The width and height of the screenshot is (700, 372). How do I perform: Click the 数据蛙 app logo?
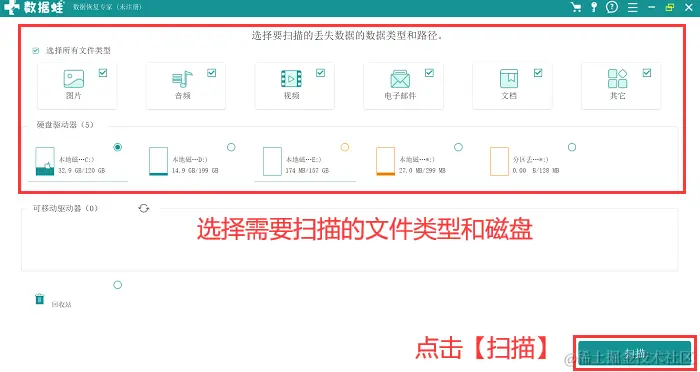pos(33,8)
